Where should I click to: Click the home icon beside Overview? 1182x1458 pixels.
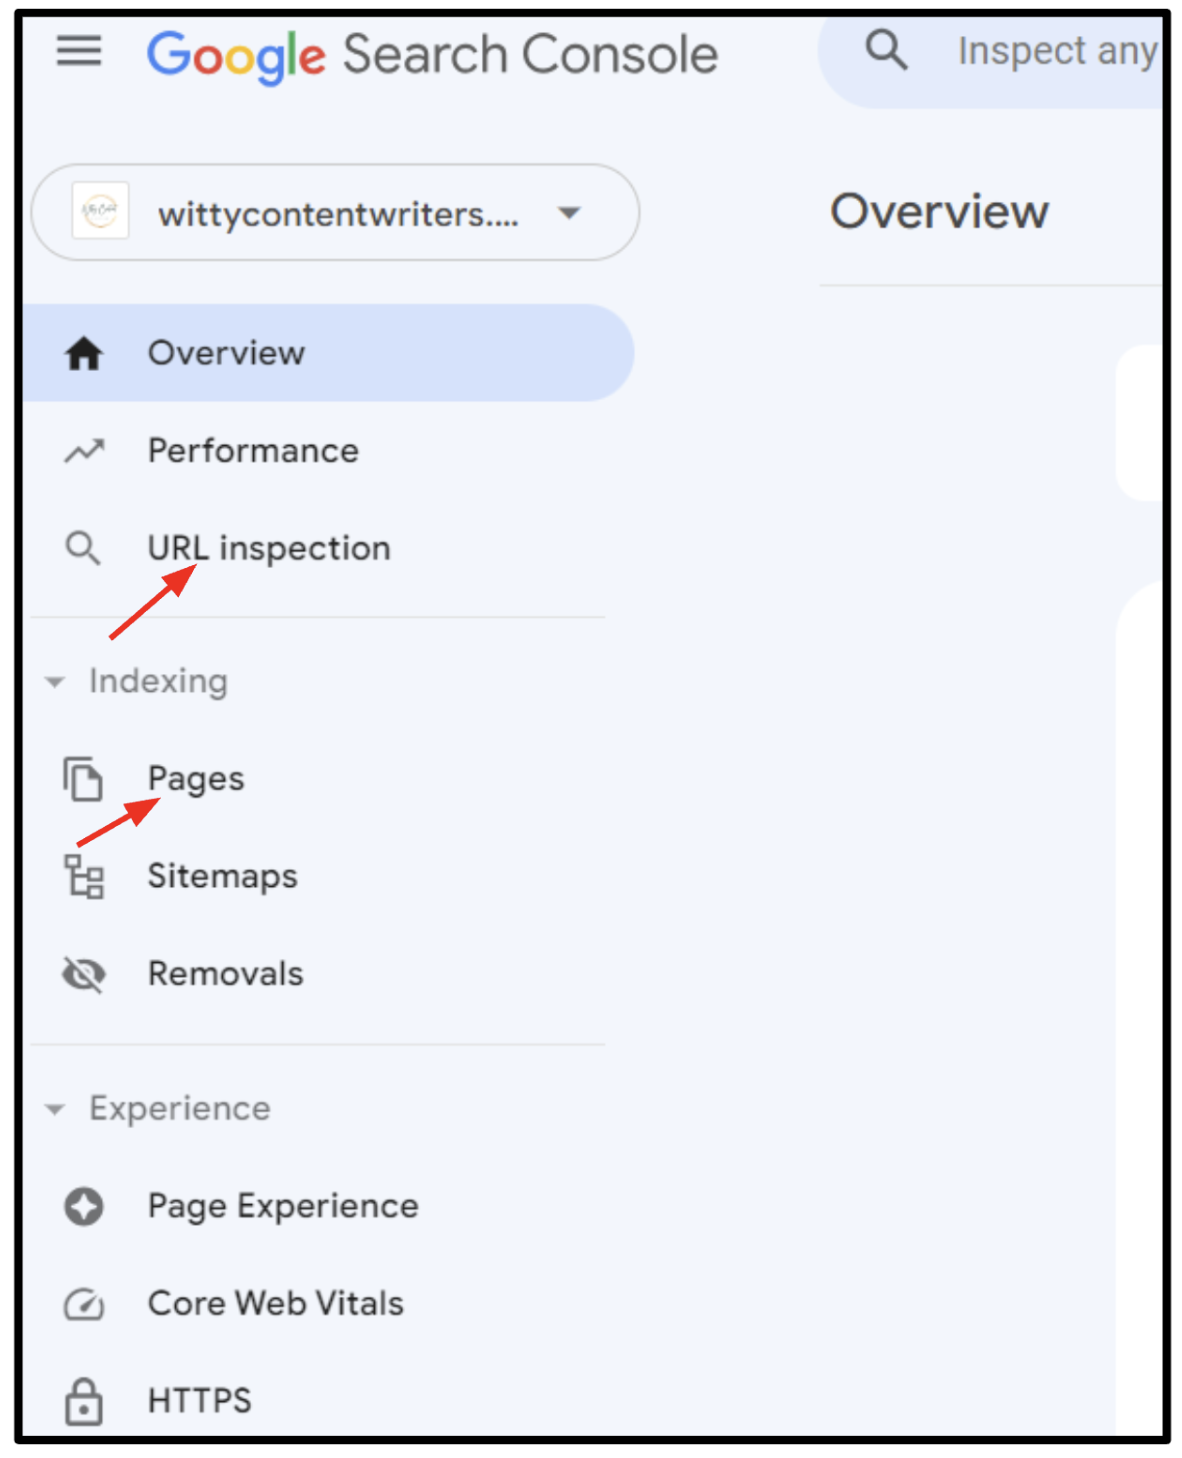pyautogui.click(x=84, y=353)
